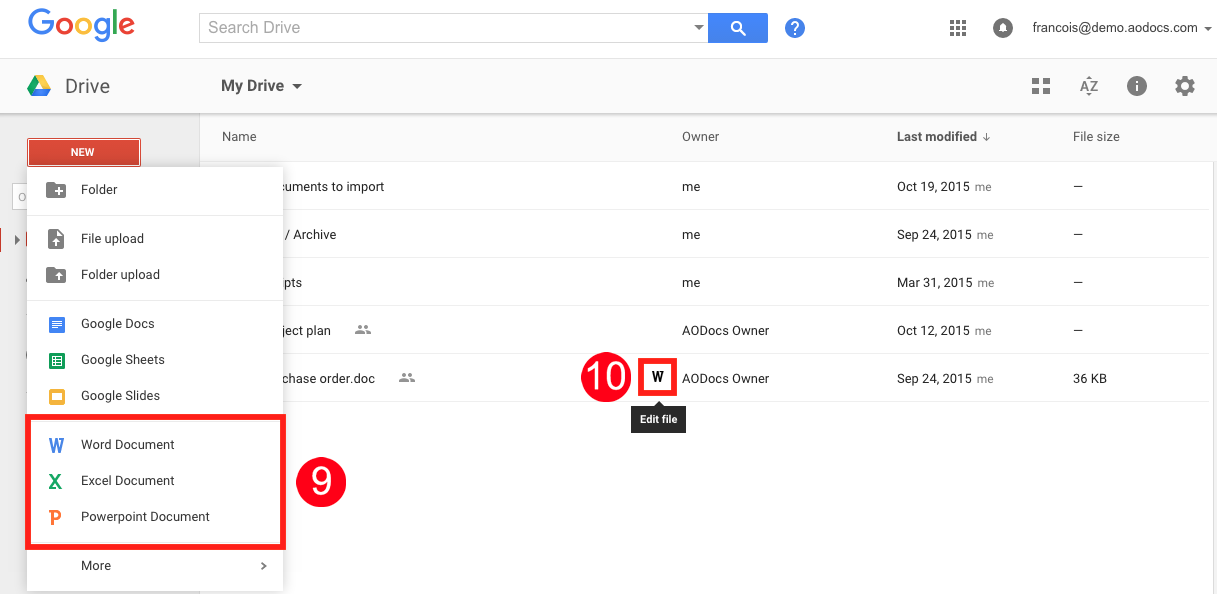The width and height of the screenshot is (1217, 594).
Task: Show notifications with the bell icon
Action: coord(1002,28)
